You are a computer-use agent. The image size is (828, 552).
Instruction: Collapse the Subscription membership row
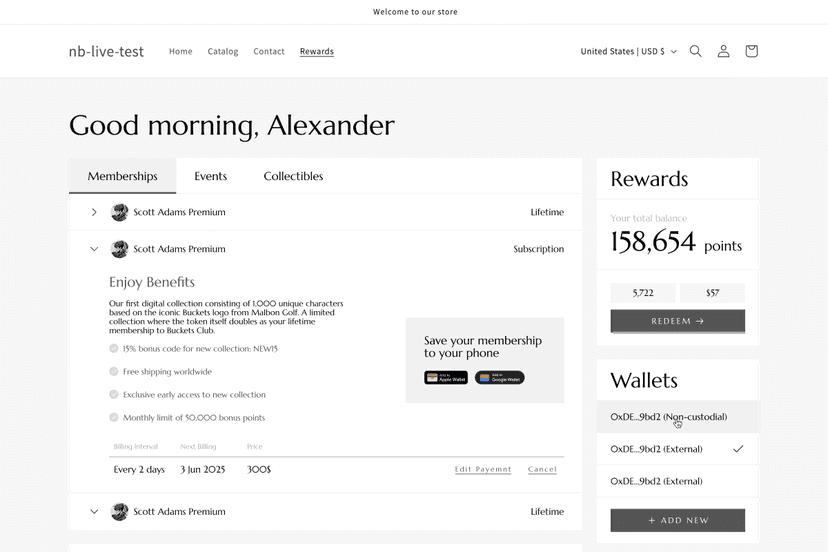click(94, 249)
